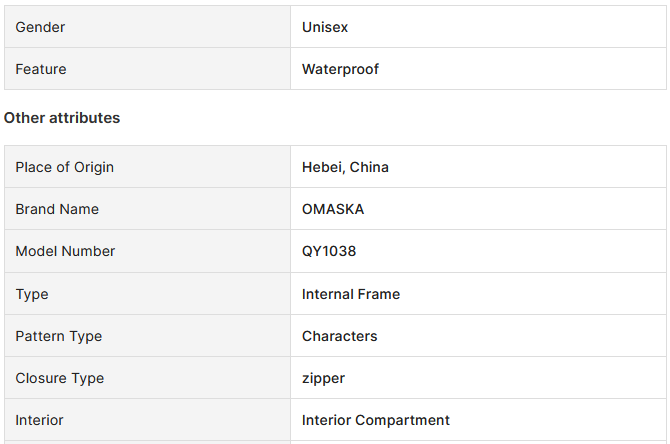Screen dimensions: 670x444
Task: Select the Characters value text
Action: coord(340,336)
